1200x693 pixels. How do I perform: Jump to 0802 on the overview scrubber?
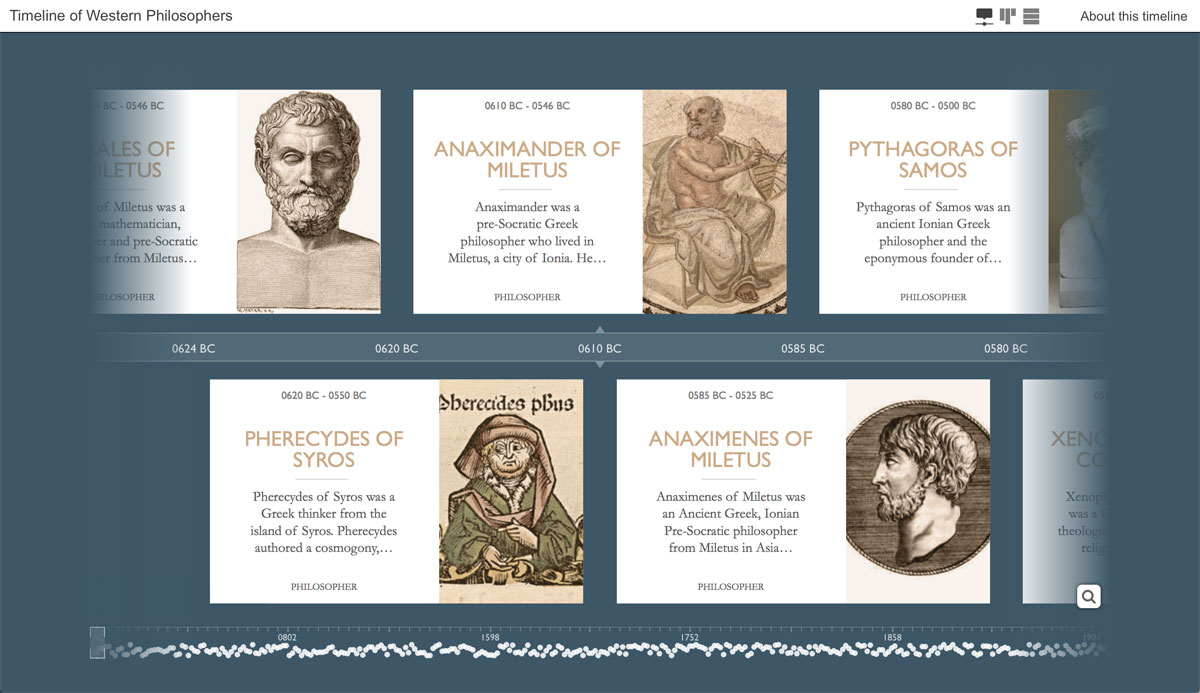pos(287,637)
